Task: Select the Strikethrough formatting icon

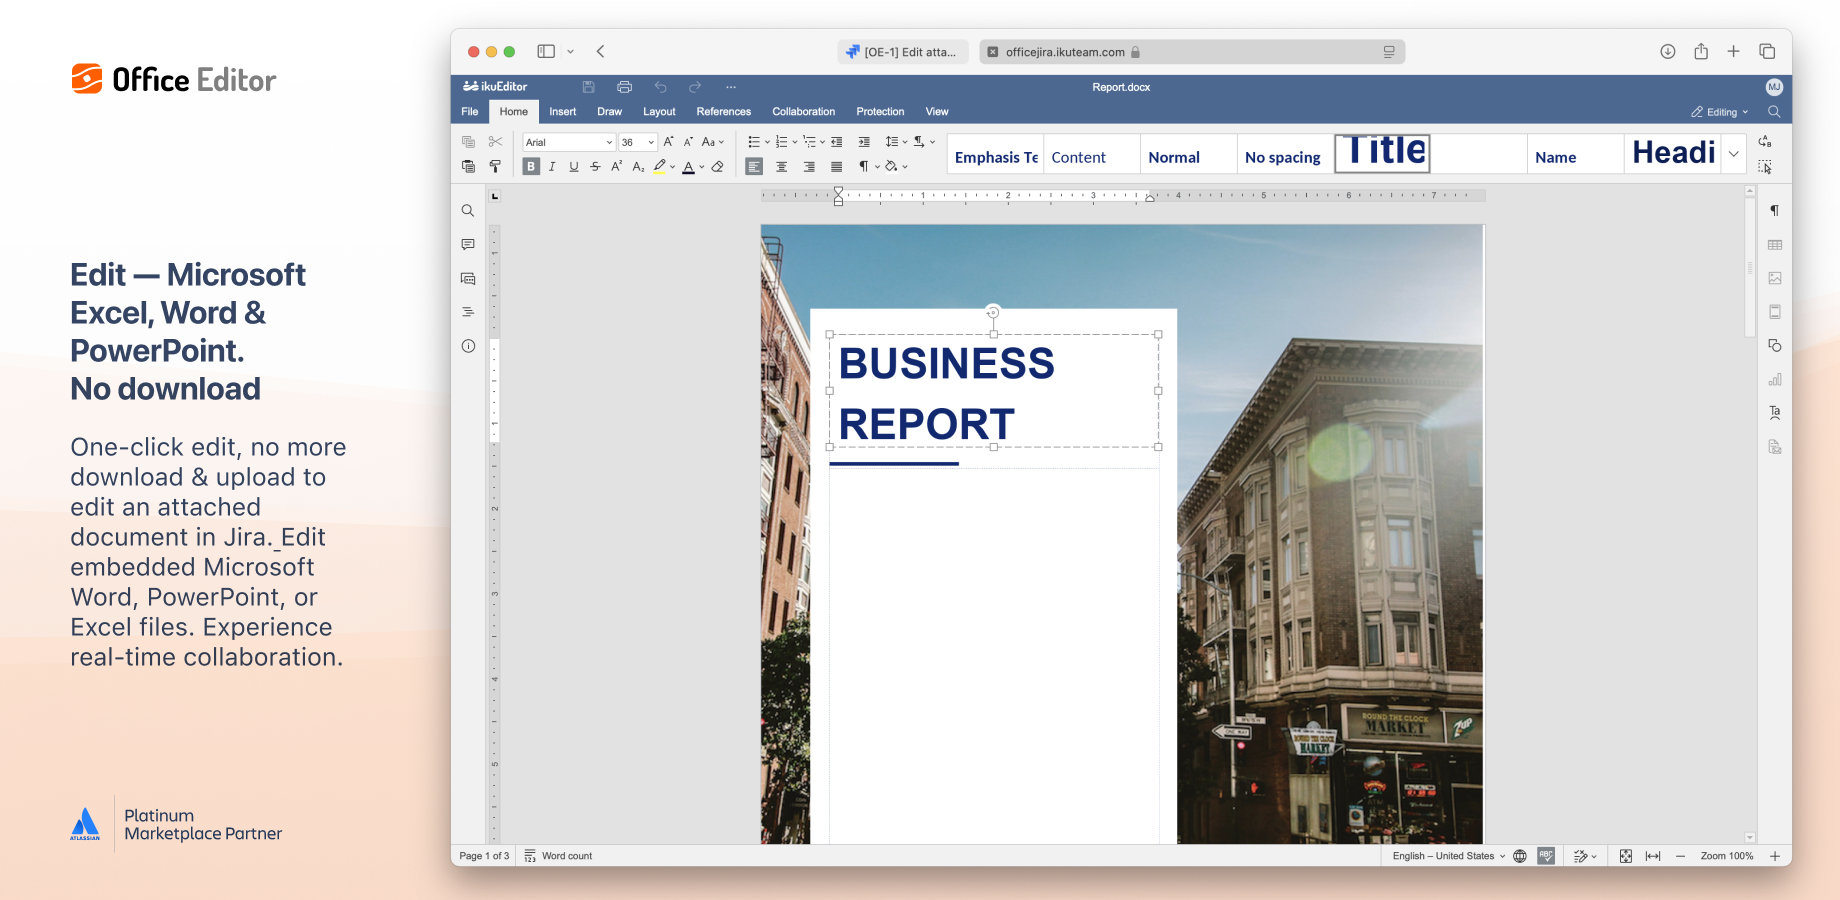Action: pos(595,166)
